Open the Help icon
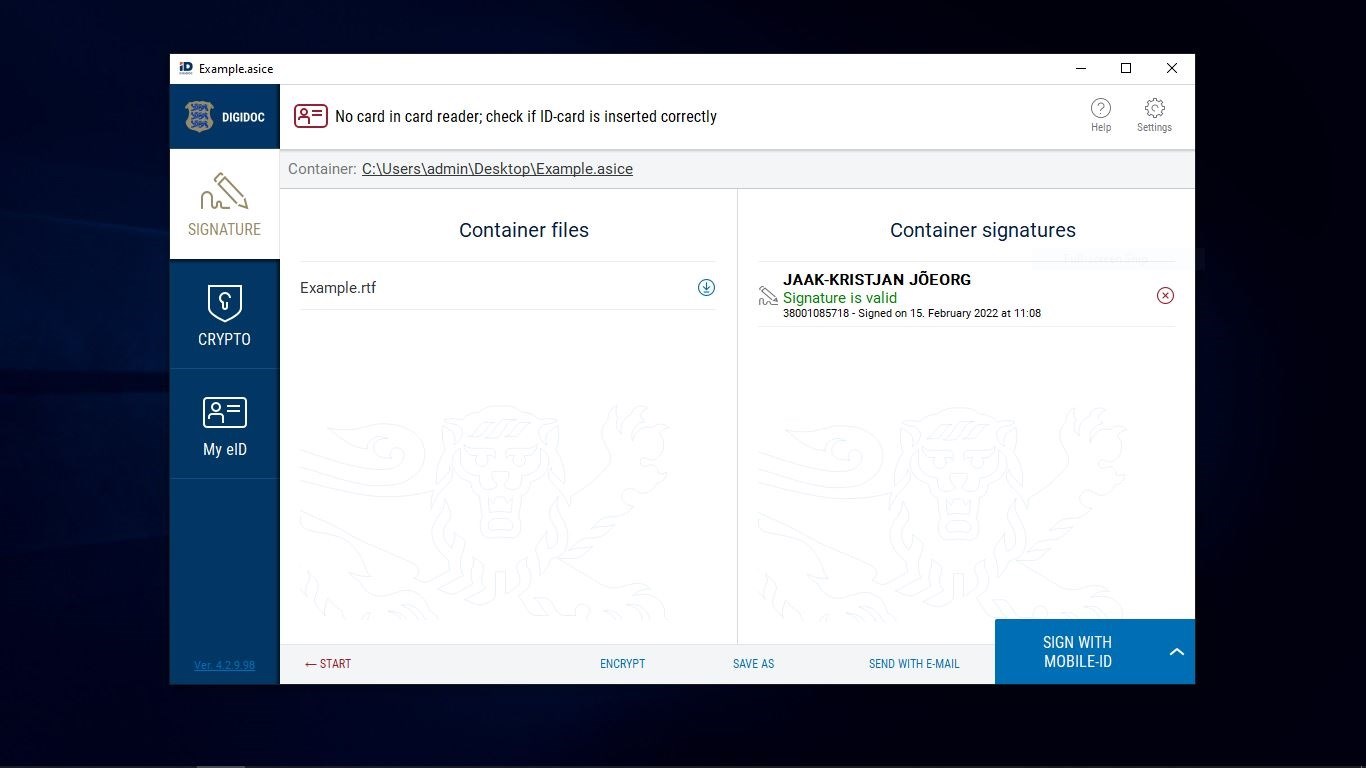Viewport: 1366px width, 768px height. coord(1100,114)
